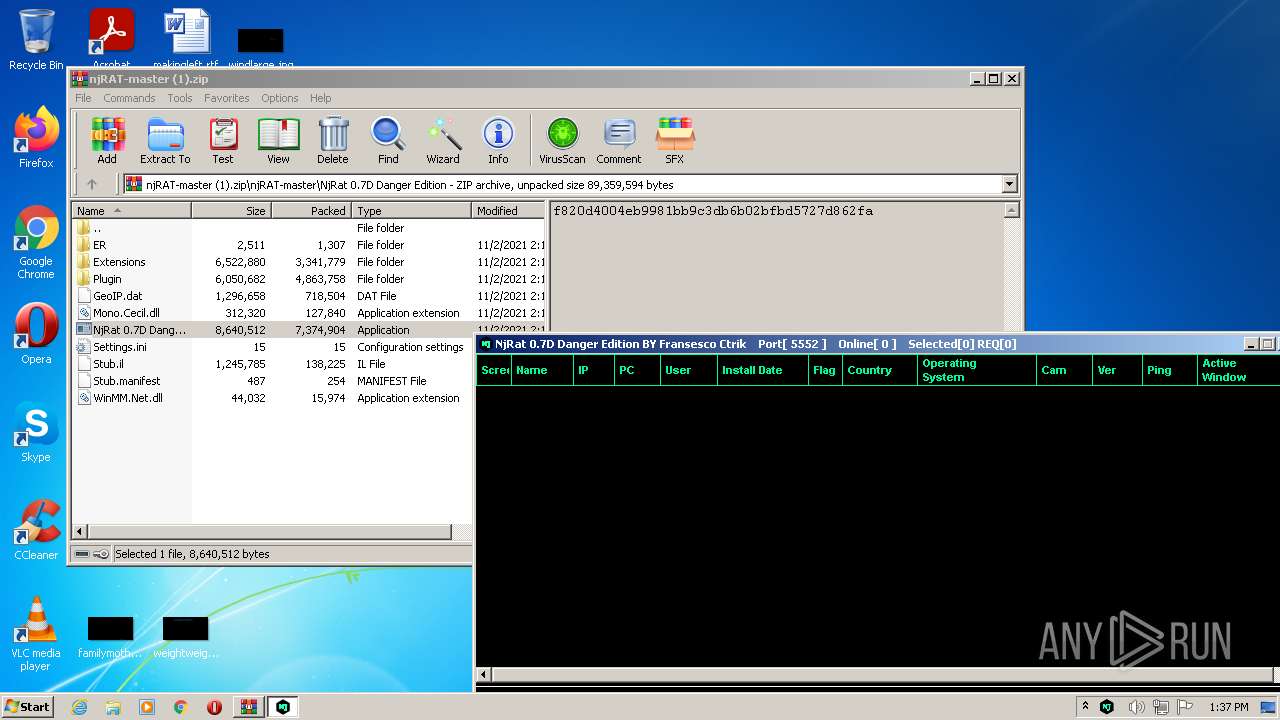
Task: Click the file list horizontal scrollbar
Action: click(272, 532)
